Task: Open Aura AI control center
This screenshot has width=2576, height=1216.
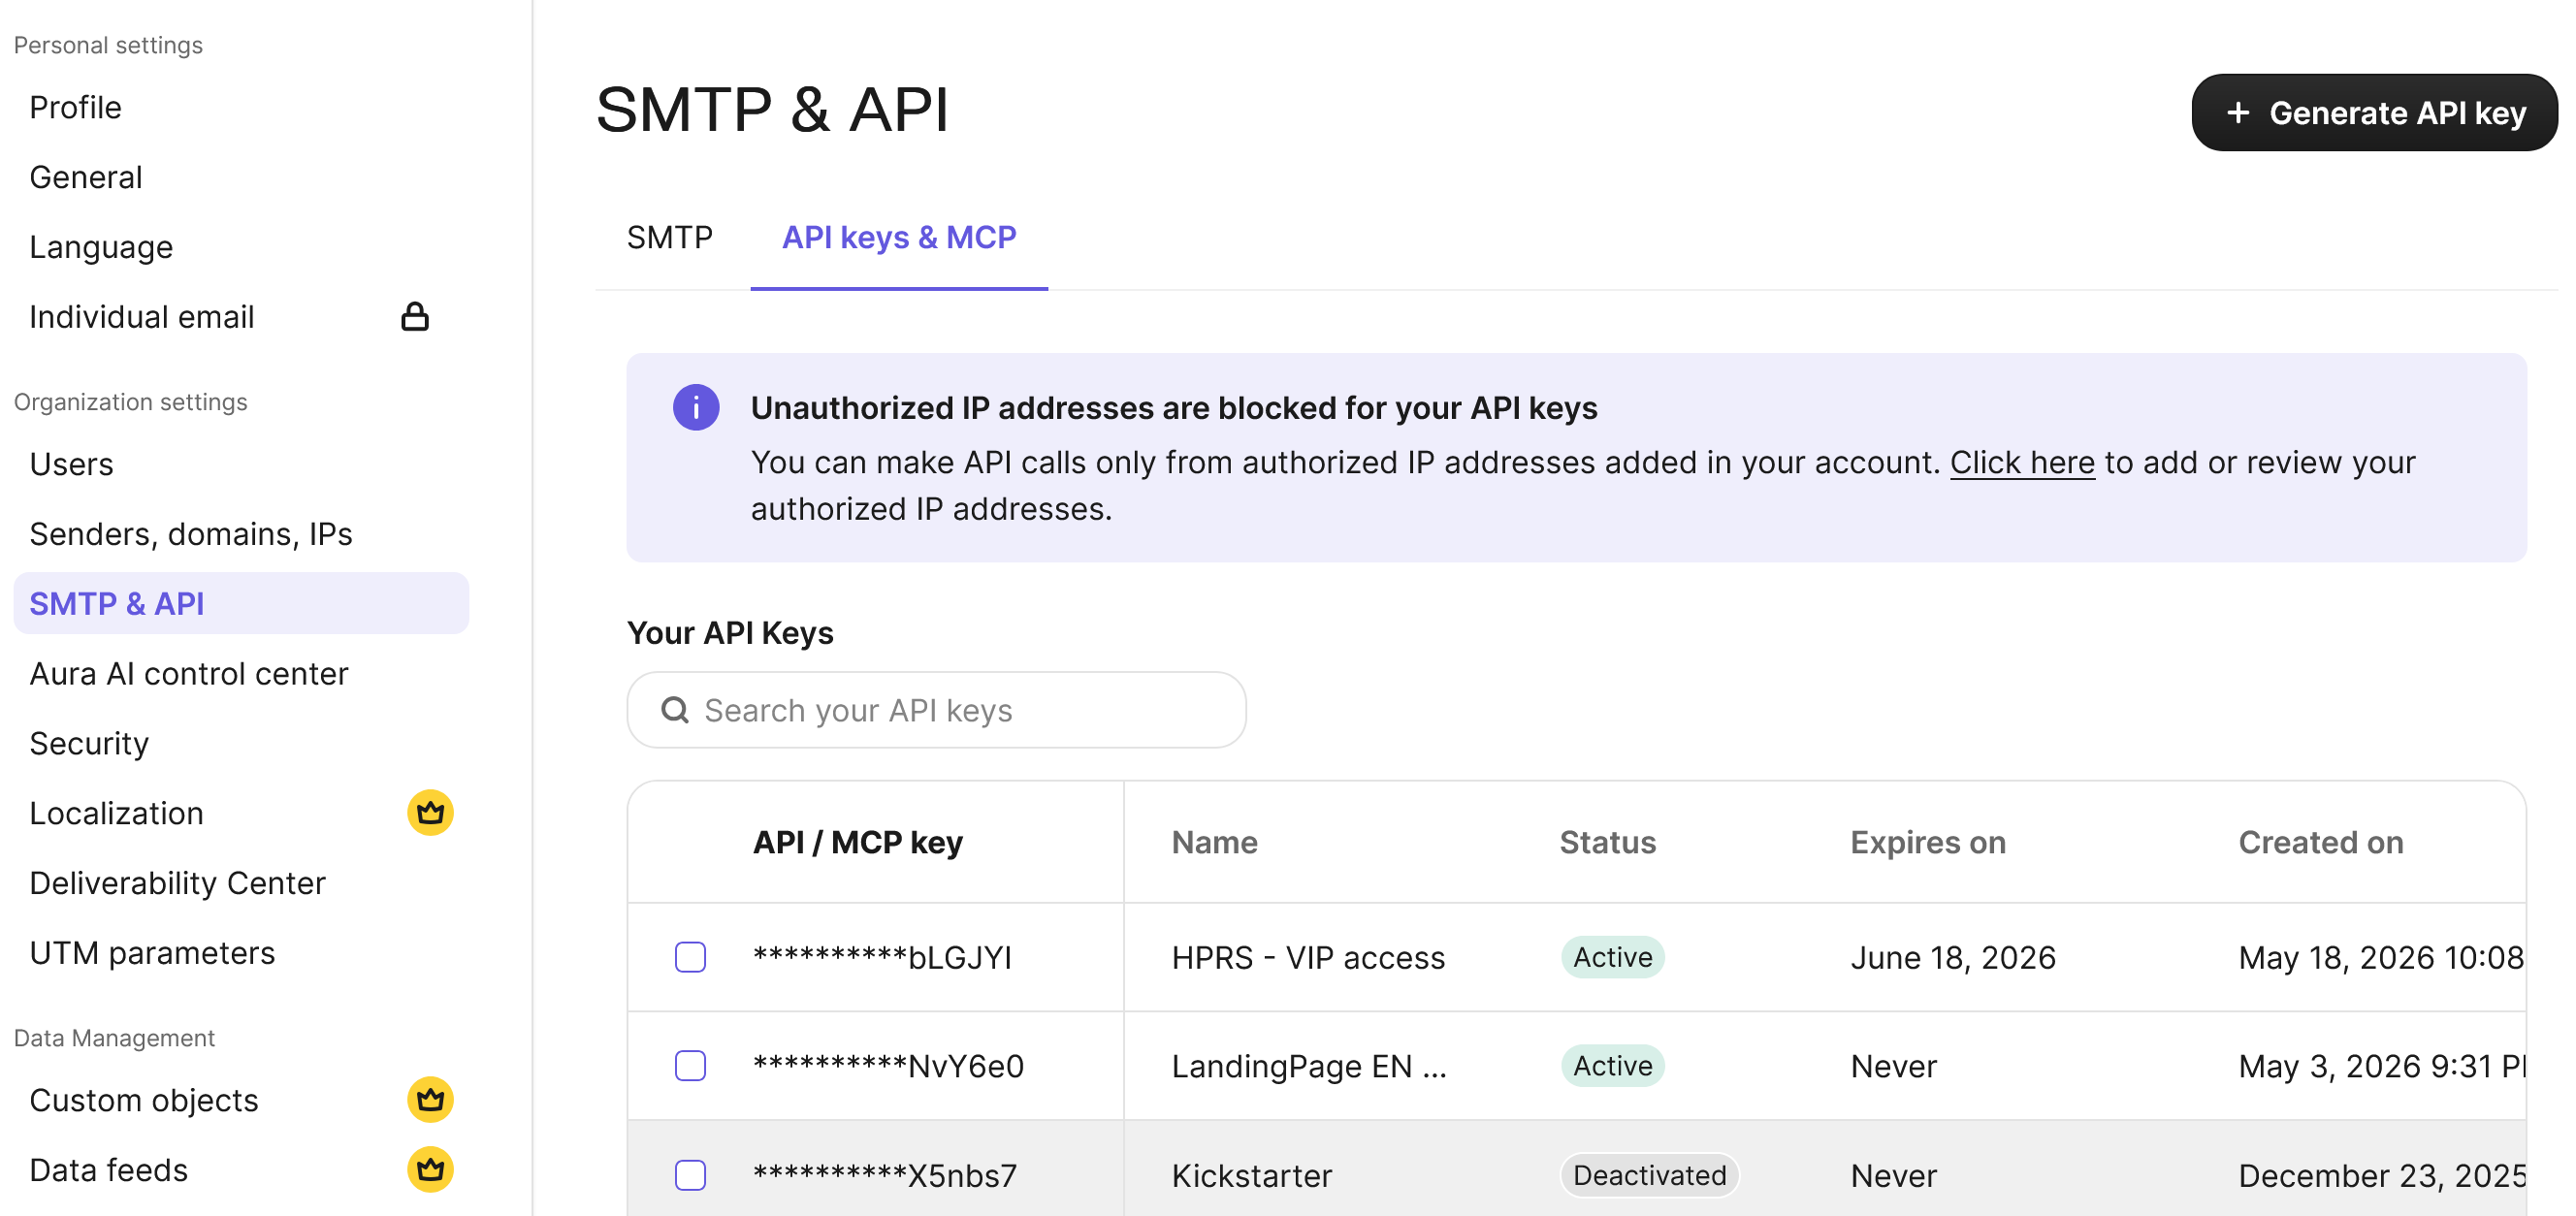Action: click(x=188, y=674)
